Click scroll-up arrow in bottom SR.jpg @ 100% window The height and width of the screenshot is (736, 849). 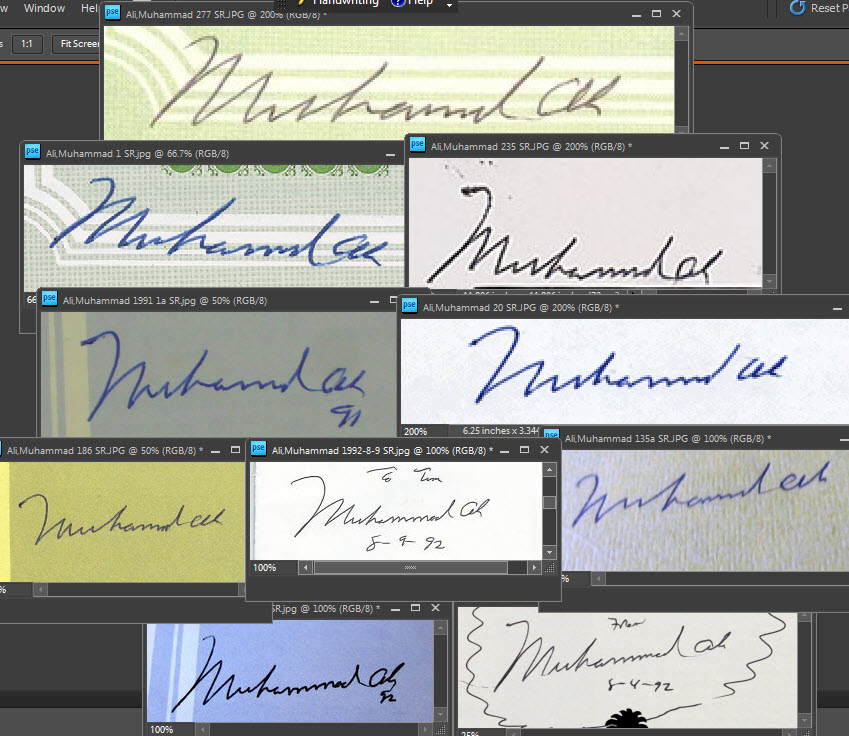[x=441, y=628]
